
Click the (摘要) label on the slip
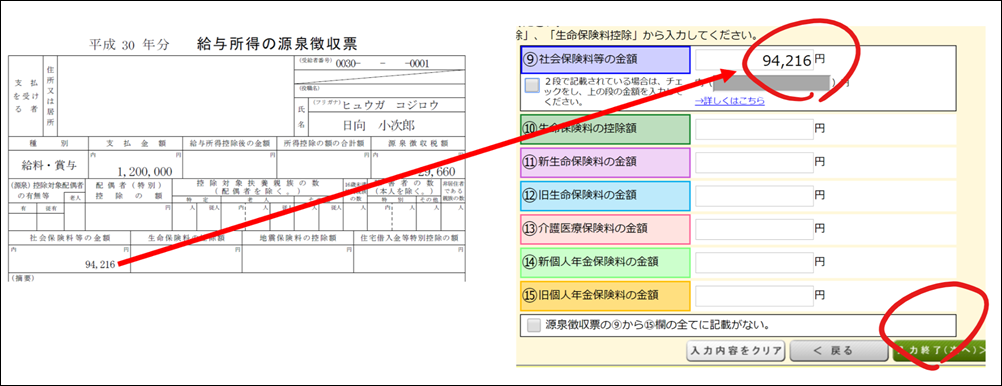(22, 278)
